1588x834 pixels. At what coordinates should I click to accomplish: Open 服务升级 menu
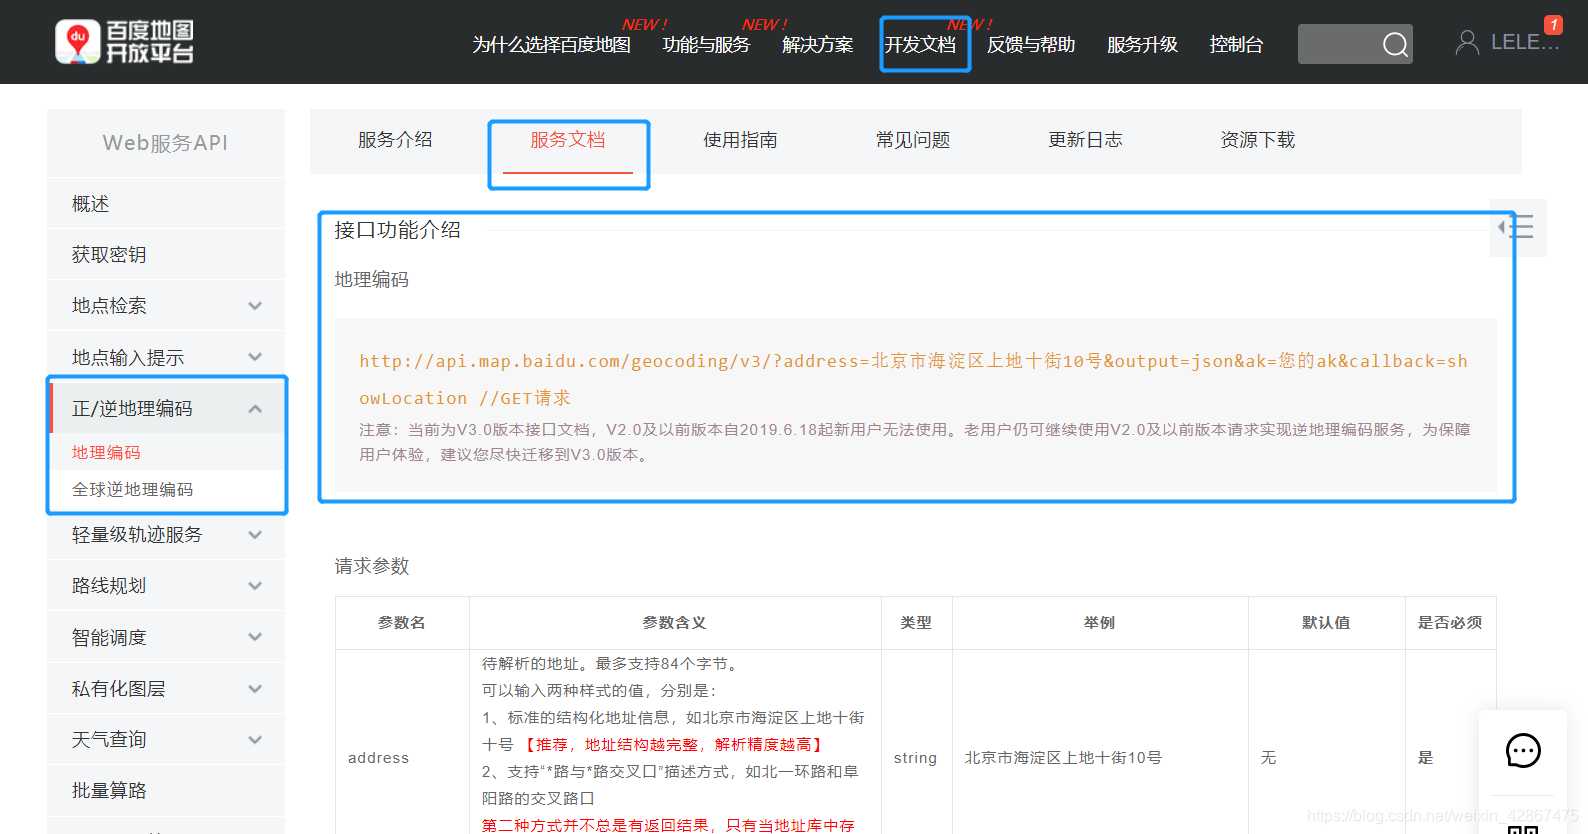pyautogui.click(x=1142, y=45)
